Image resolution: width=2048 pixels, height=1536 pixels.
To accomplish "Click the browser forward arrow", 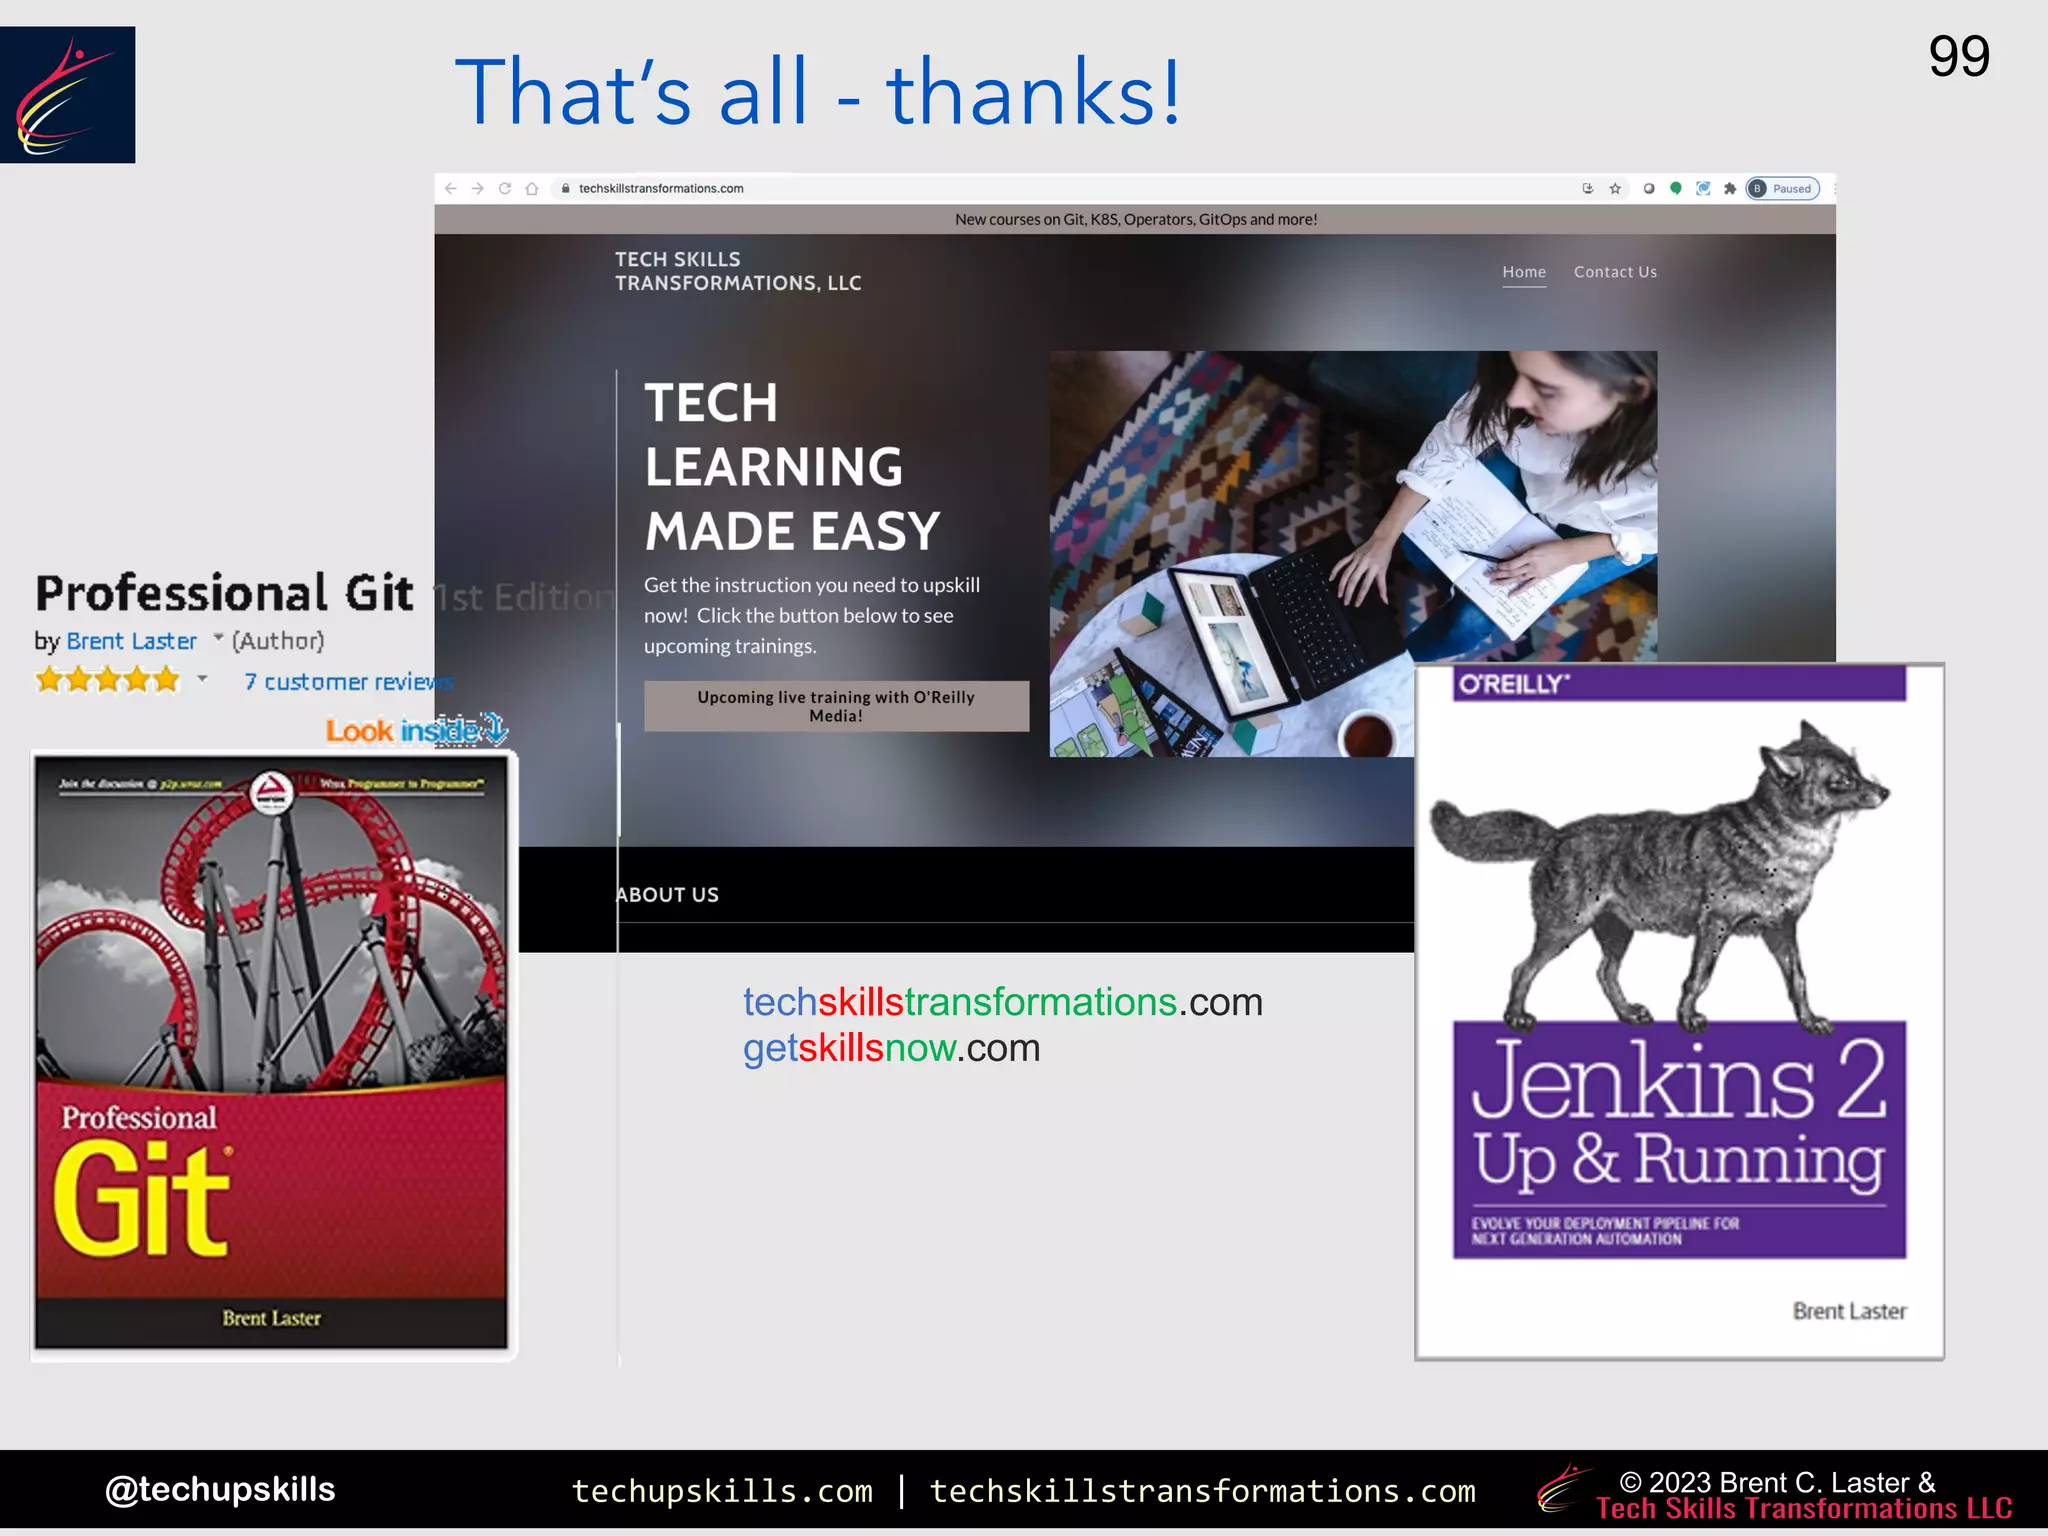I will 477,188.
